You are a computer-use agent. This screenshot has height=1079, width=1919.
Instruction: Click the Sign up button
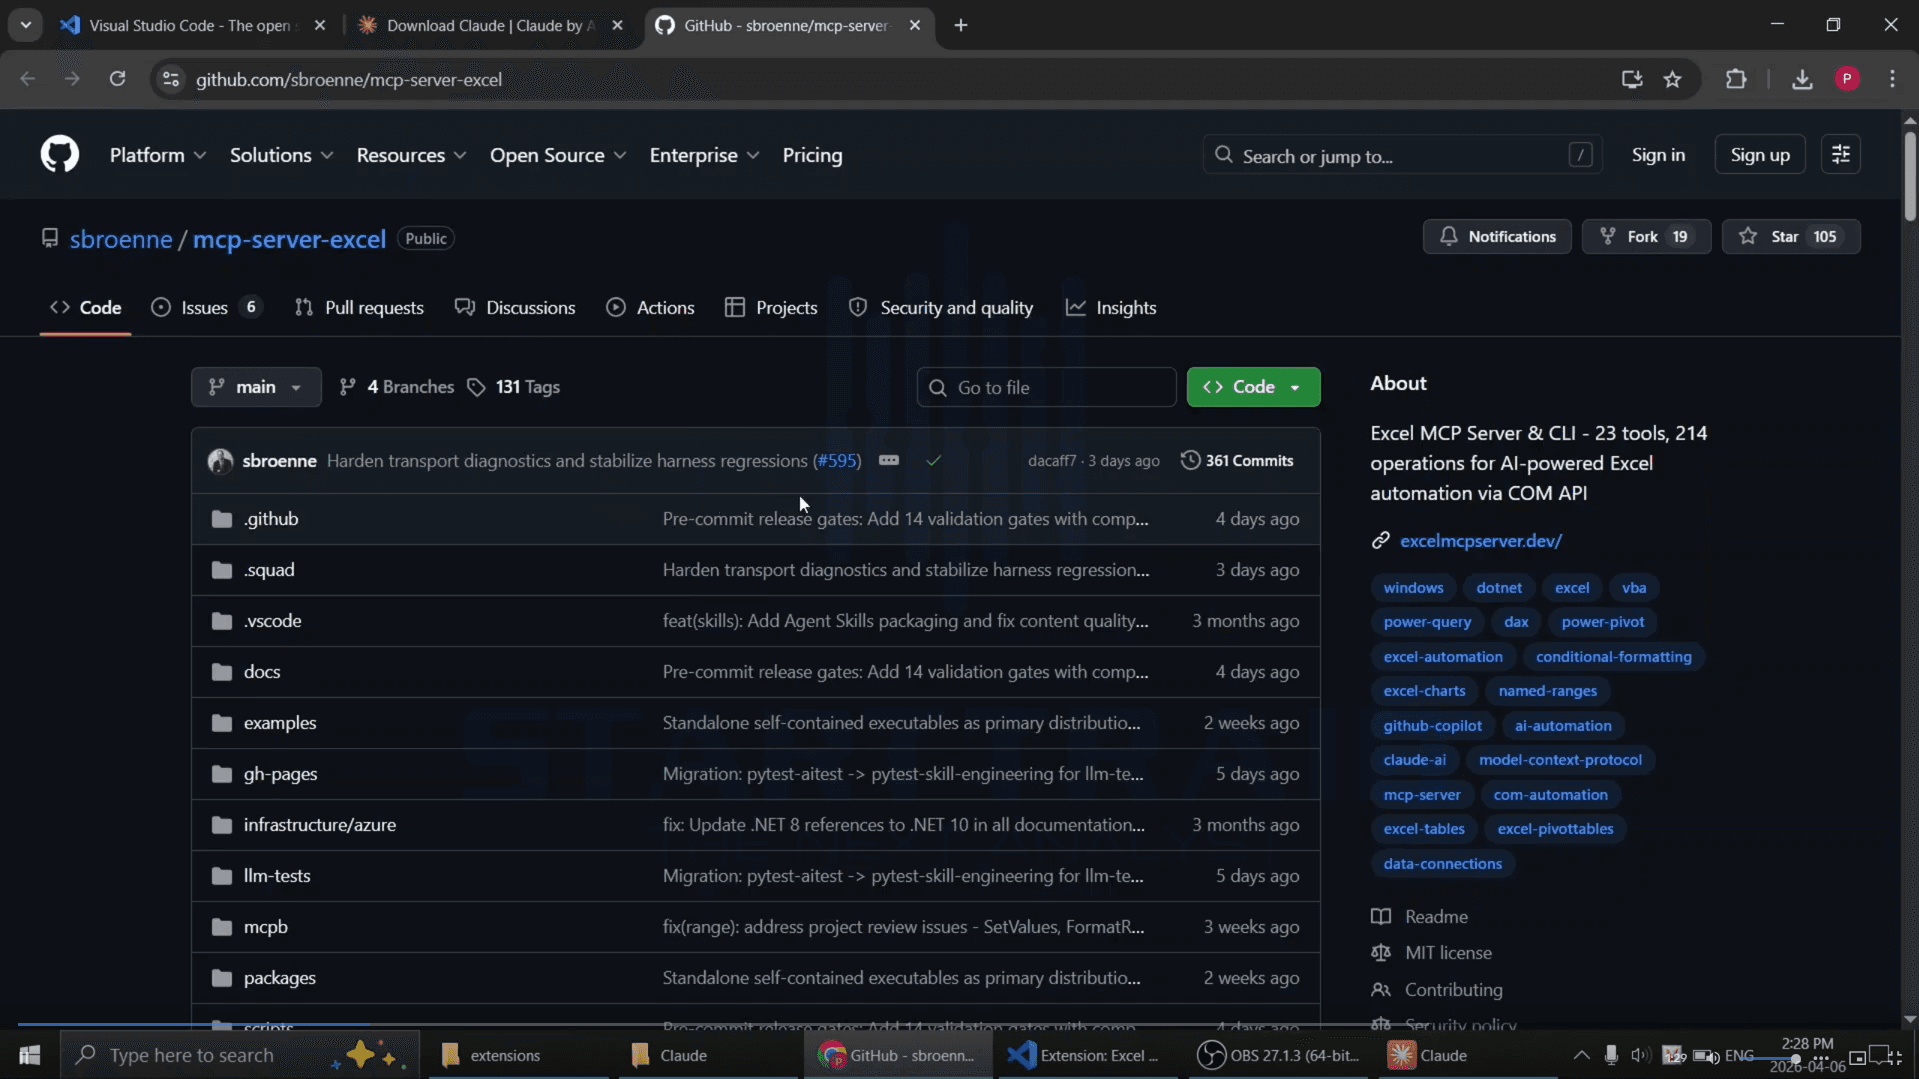point(1759,155)
